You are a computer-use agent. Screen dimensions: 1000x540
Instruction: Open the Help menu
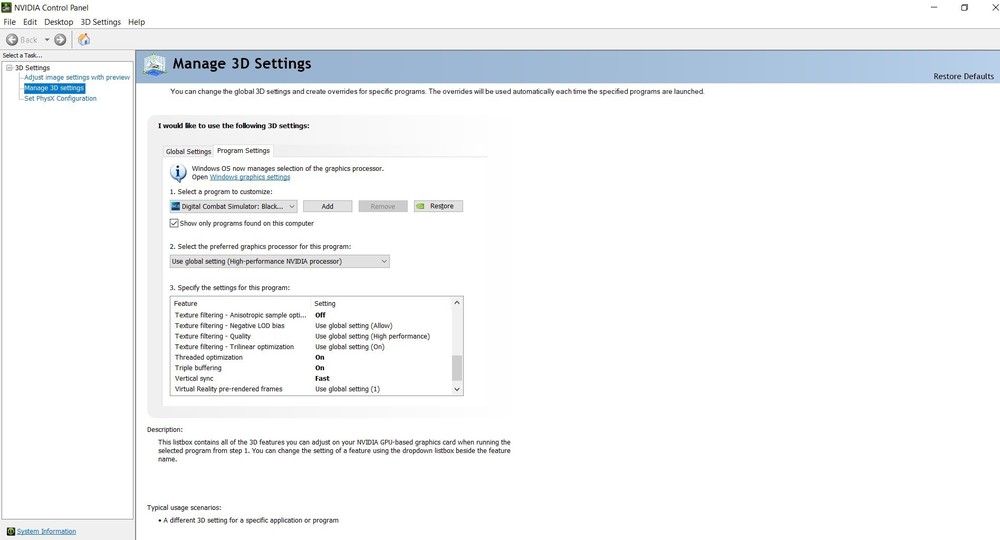pos(136,22)
